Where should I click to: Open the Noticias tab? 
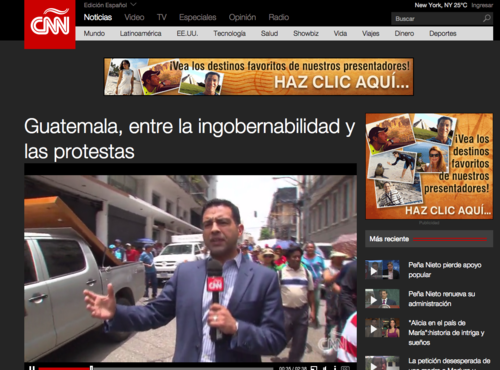pos(98,17)
